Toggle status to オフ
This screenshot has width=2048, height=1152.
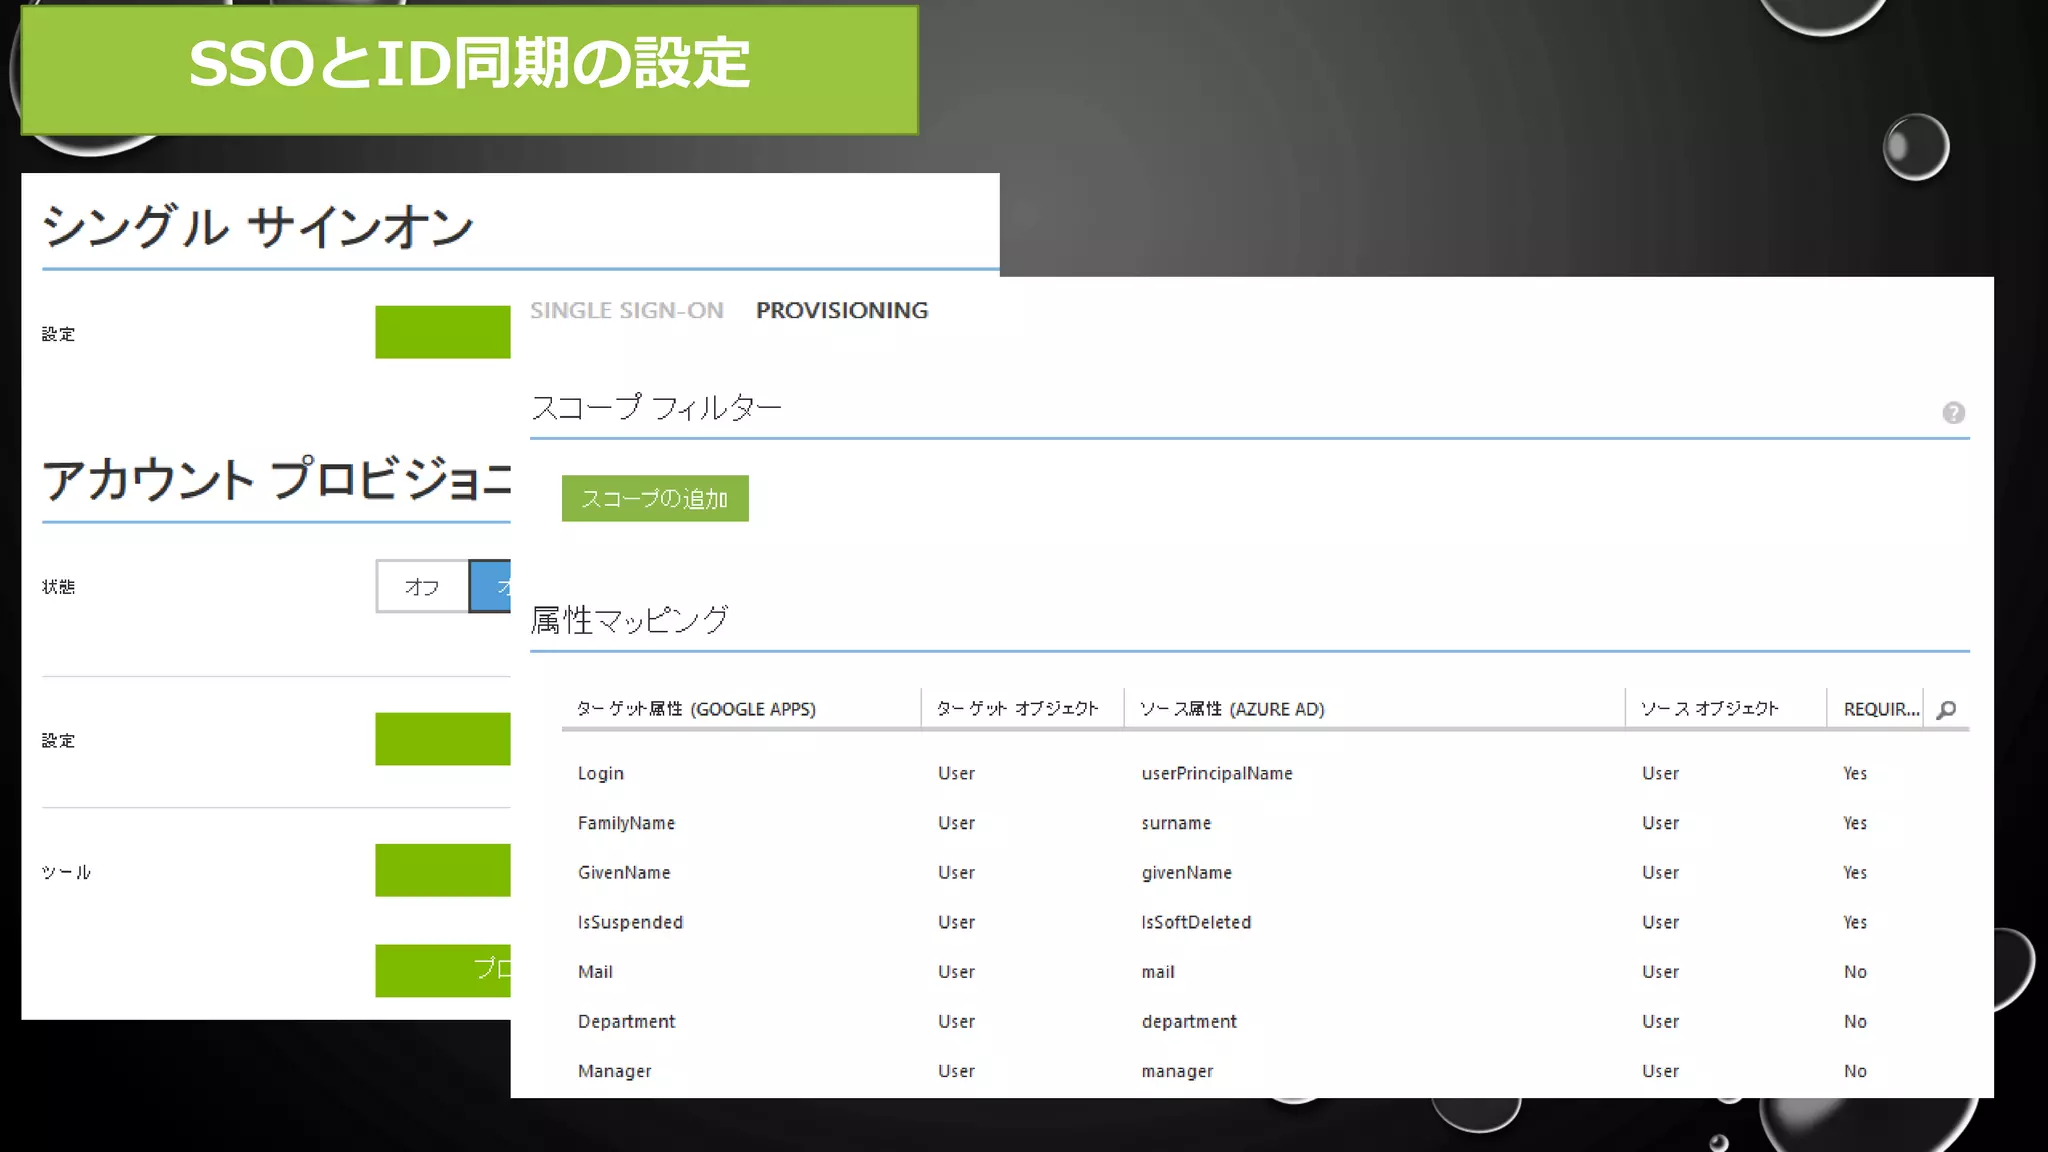tap(422, 586)
